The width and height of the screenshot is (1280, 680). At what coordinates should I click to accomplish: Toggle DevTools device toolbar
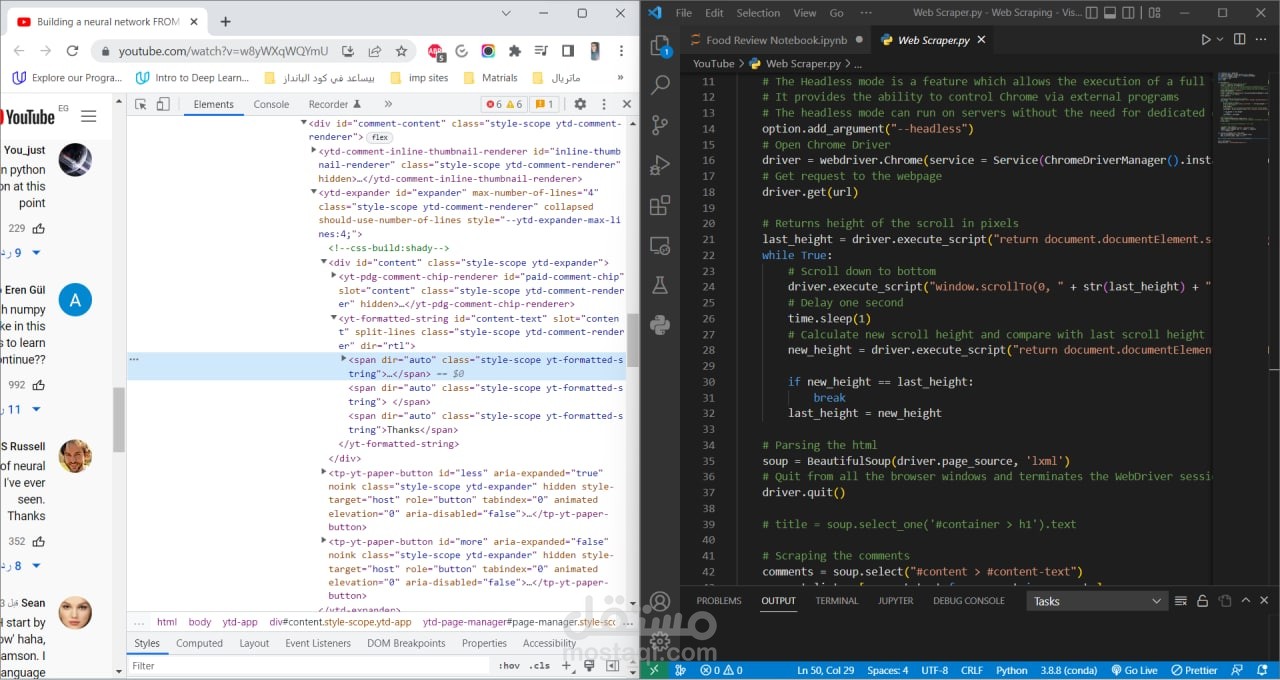(x=163, y=104)
